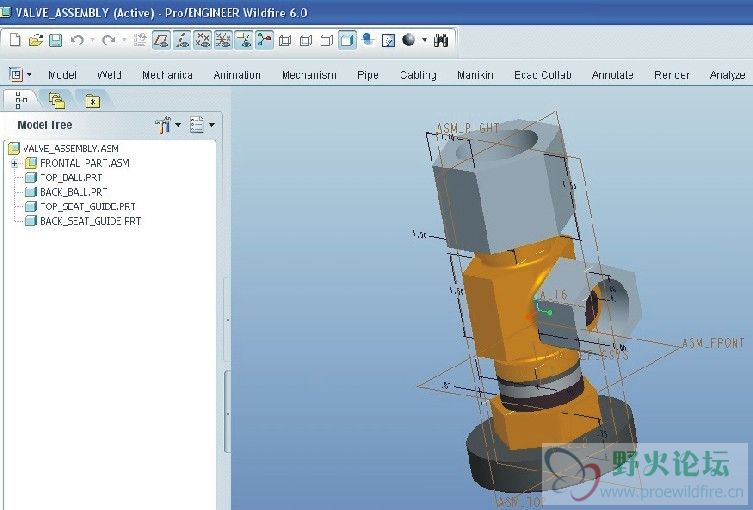Switch to Folder Browser navigator tab
This screenshot has width=753, height=510.
tap(57, 101)
